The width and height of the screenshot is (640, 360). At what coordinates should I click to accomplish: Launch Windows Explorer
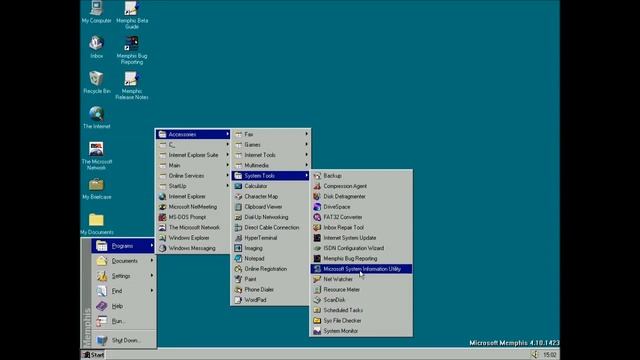pyautogui.click(x=193, y=238)
